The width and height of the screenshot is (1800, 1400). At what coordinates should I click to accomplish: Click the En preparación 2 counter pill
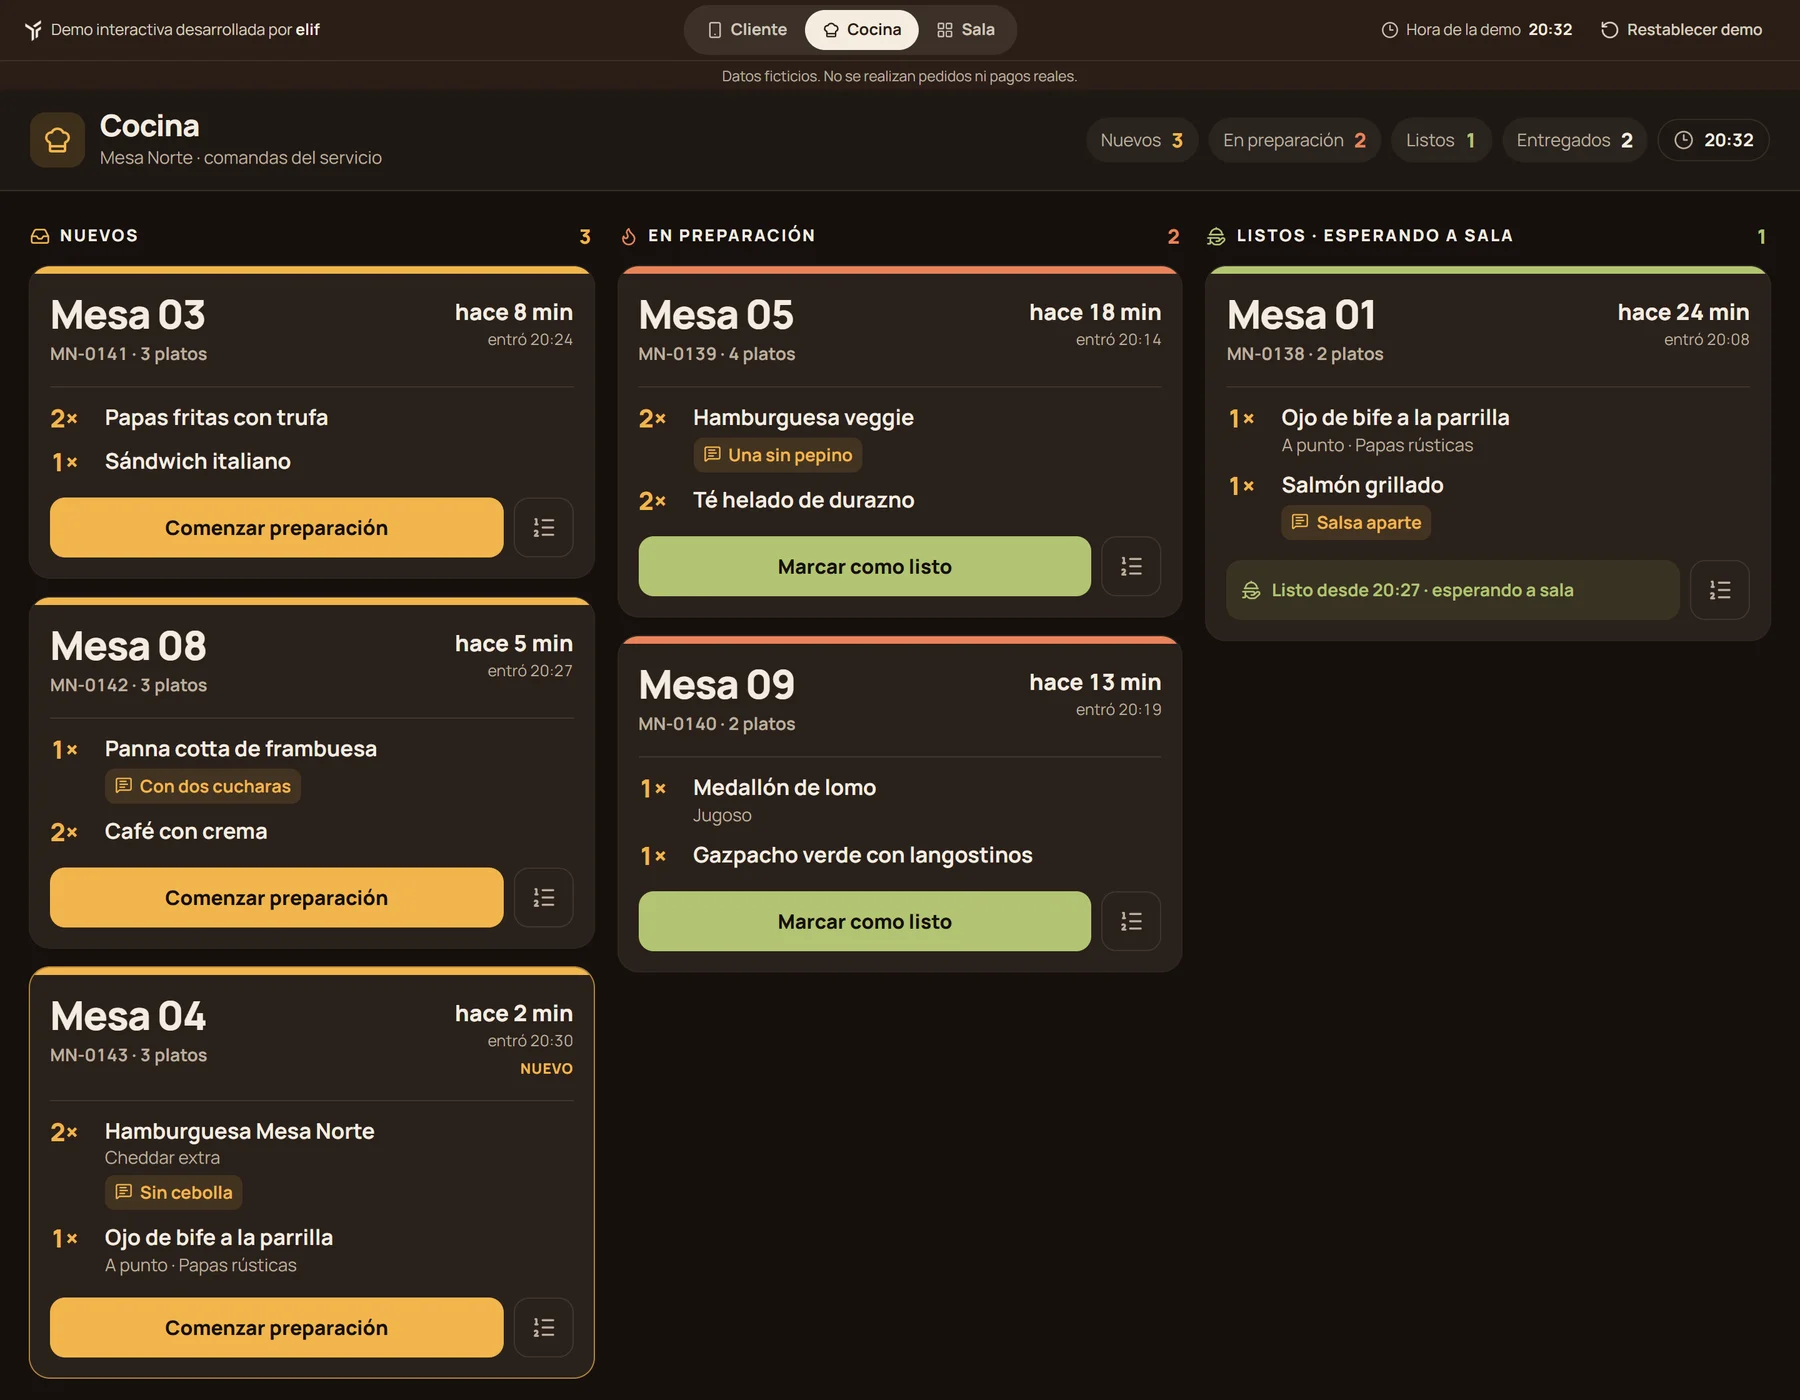click(1295, 140)
